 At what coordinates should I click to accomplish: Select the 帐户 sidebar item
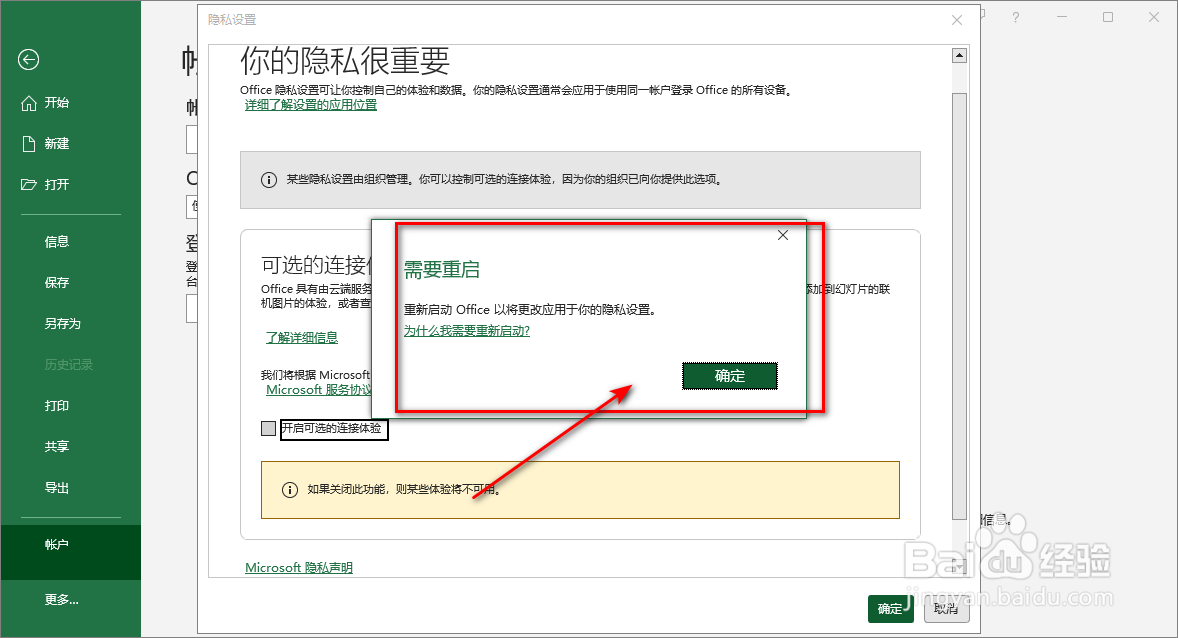coord(71,552)
